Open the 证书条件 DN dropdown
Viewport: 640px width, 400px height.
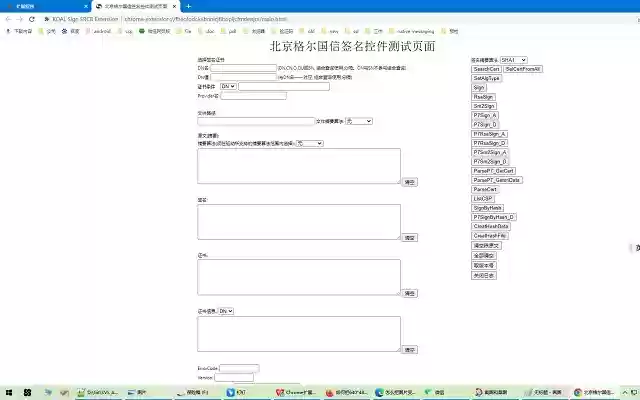pos(228,86)
